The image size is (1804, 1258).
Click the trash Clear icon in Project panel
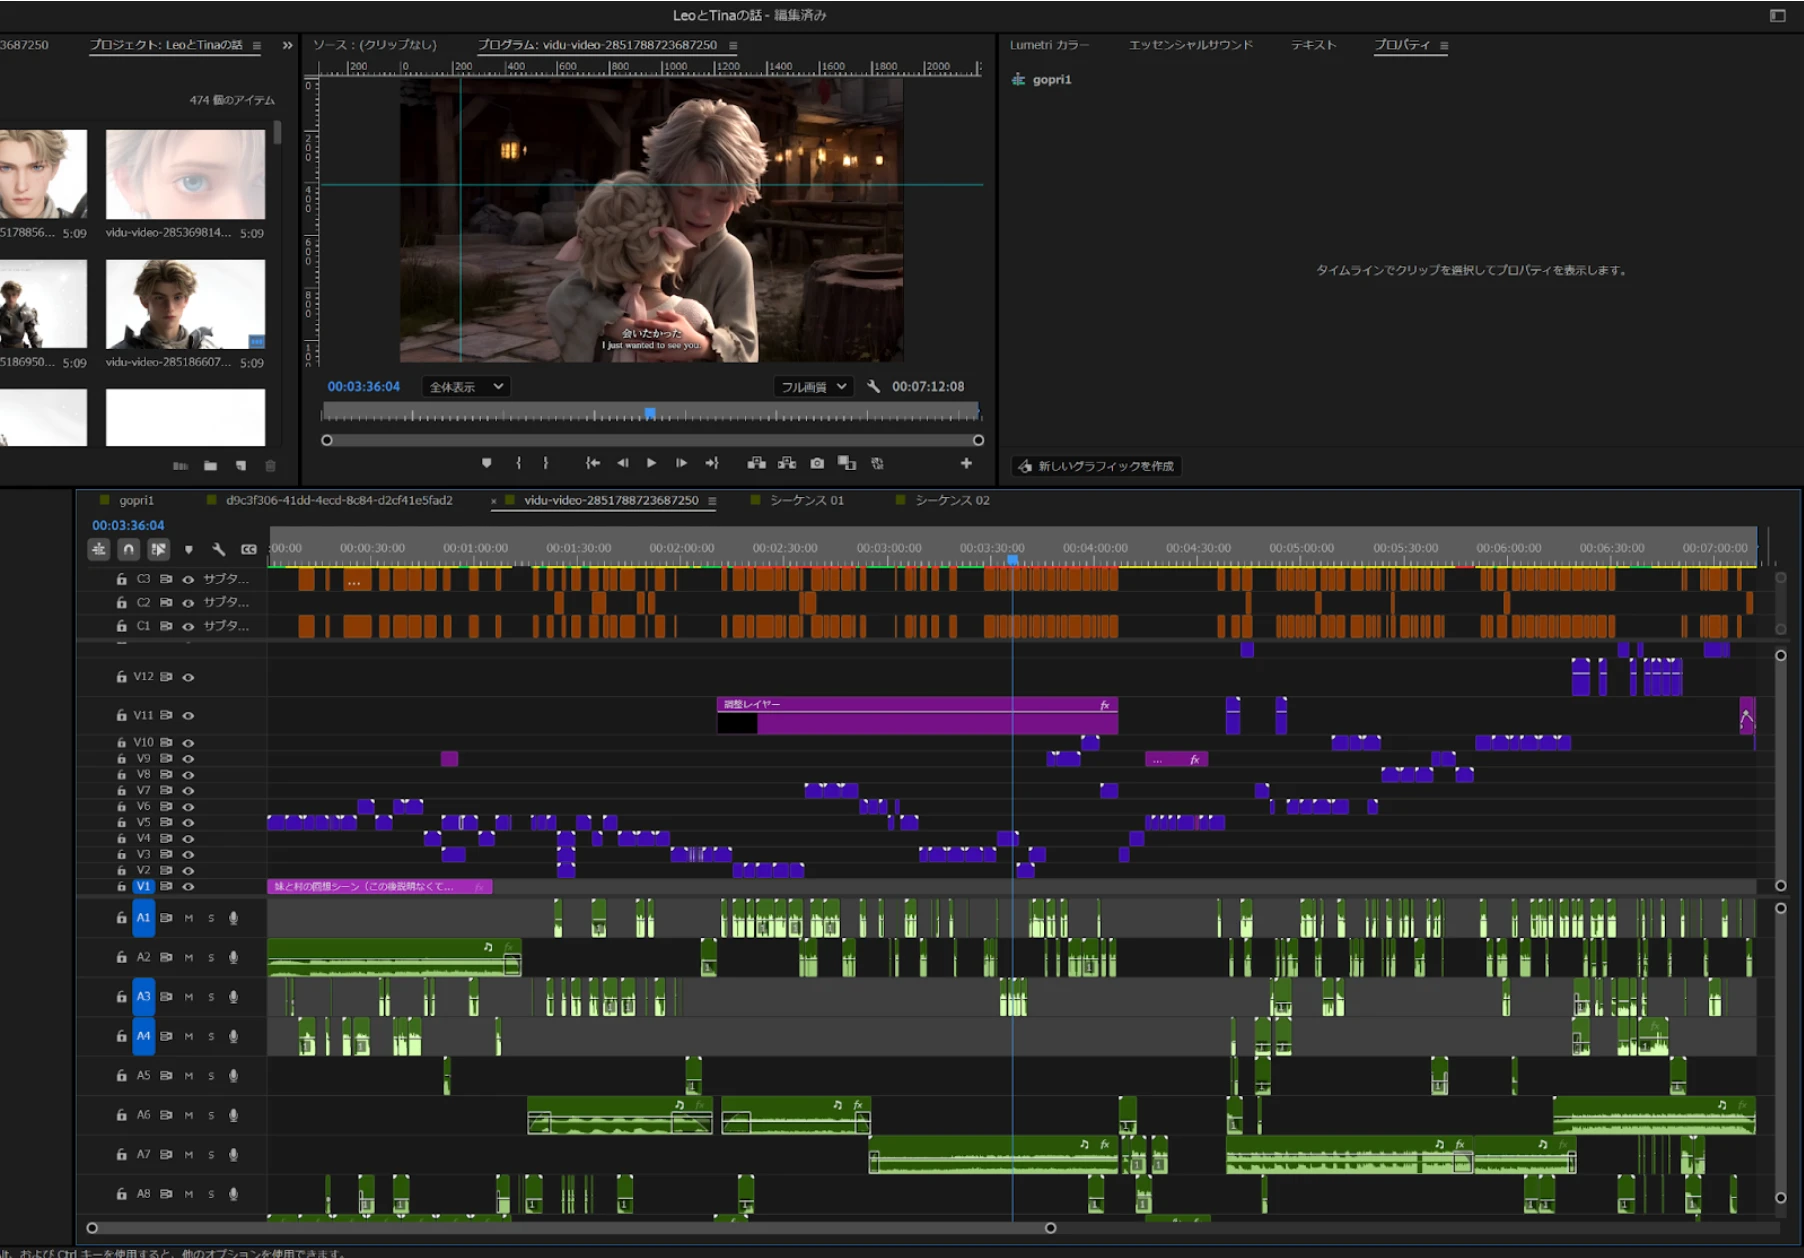point(270,466)
